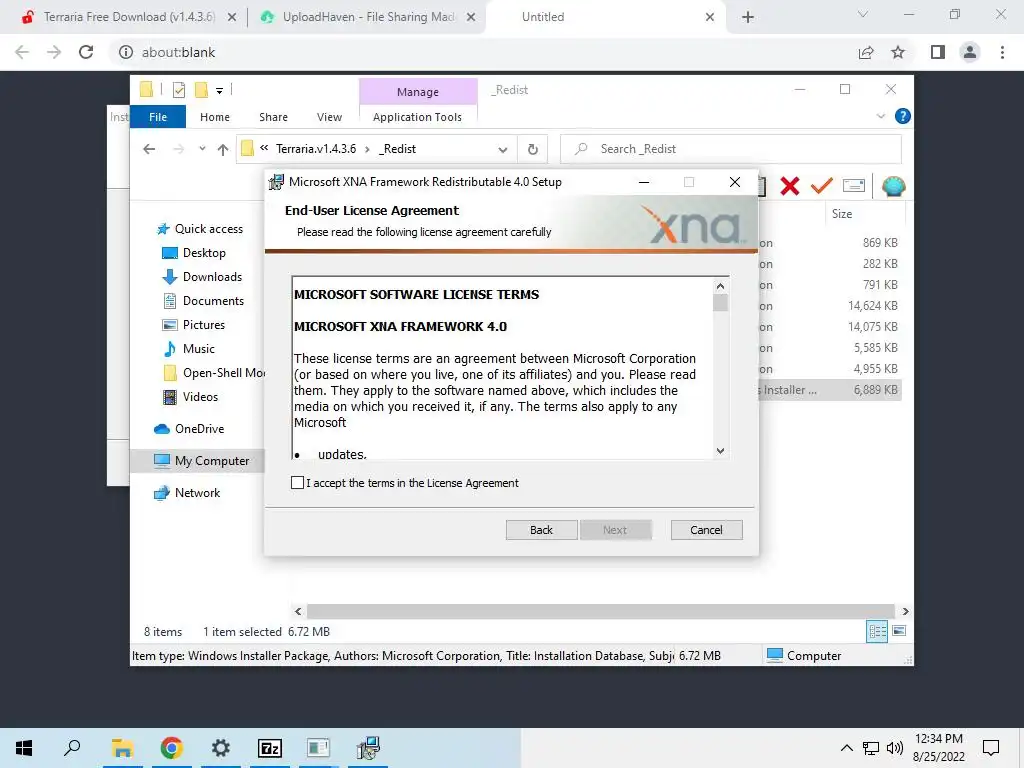The image size is (1024, 768).
Task: Open Downloads in navigation pane
Action: click(x=212, y=277)
